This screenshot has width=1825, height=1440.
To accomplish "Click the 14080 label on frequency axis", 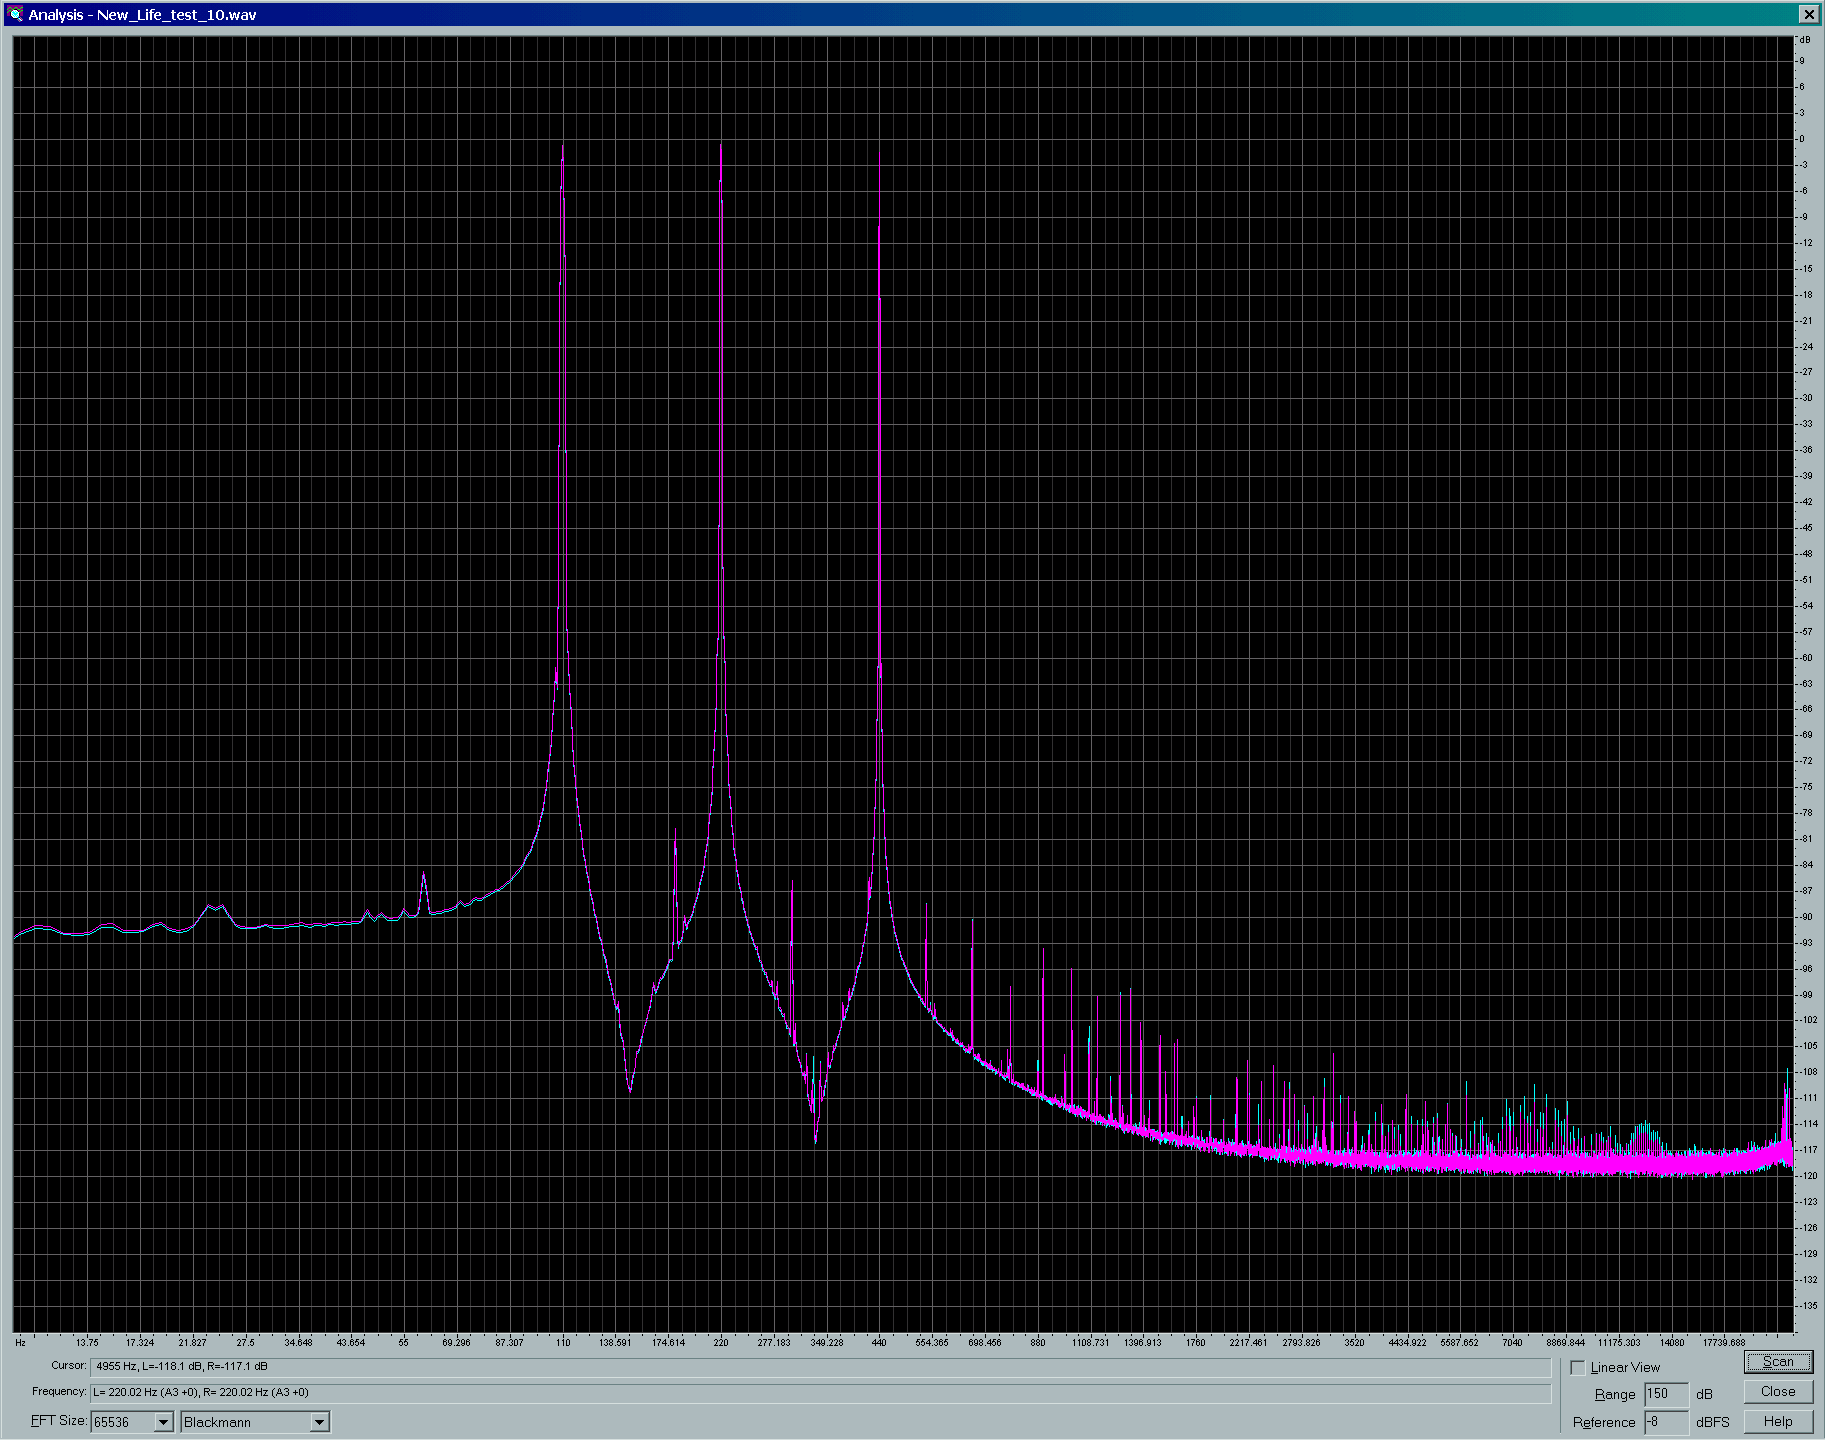I will tap(1672, 1342).
